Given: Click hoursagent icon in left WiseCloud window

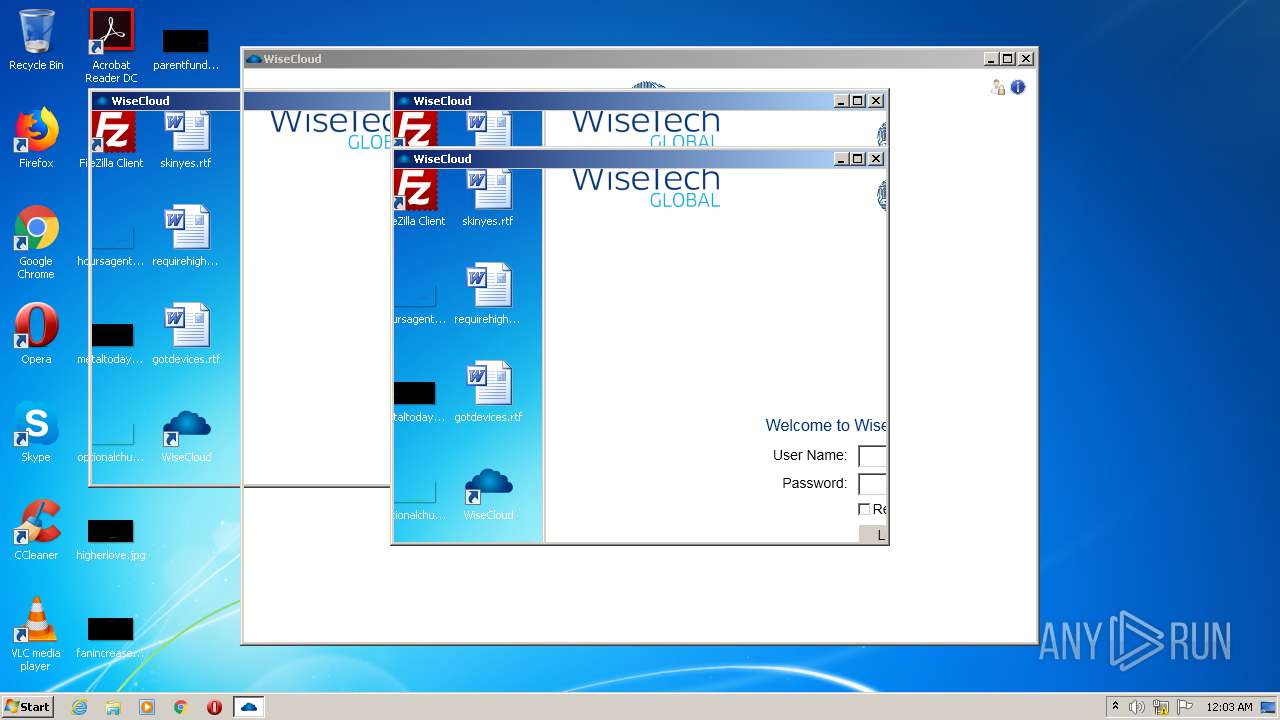Looking at the screenshot, I should pos(111,246).
